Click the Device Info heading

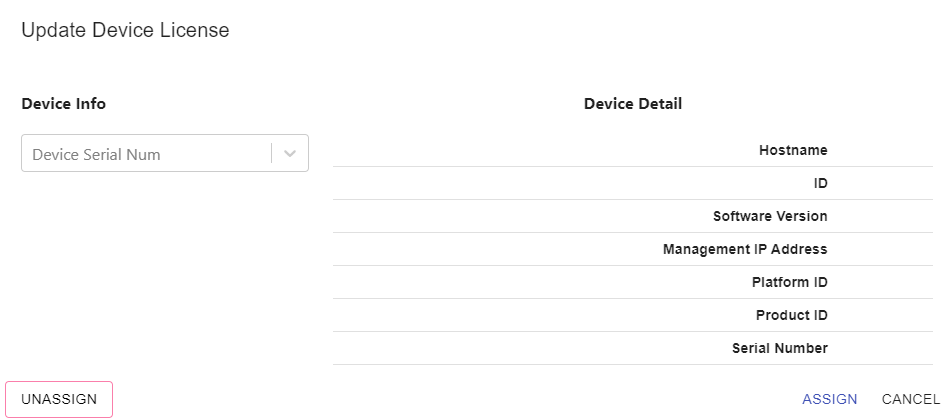[63, 103]
